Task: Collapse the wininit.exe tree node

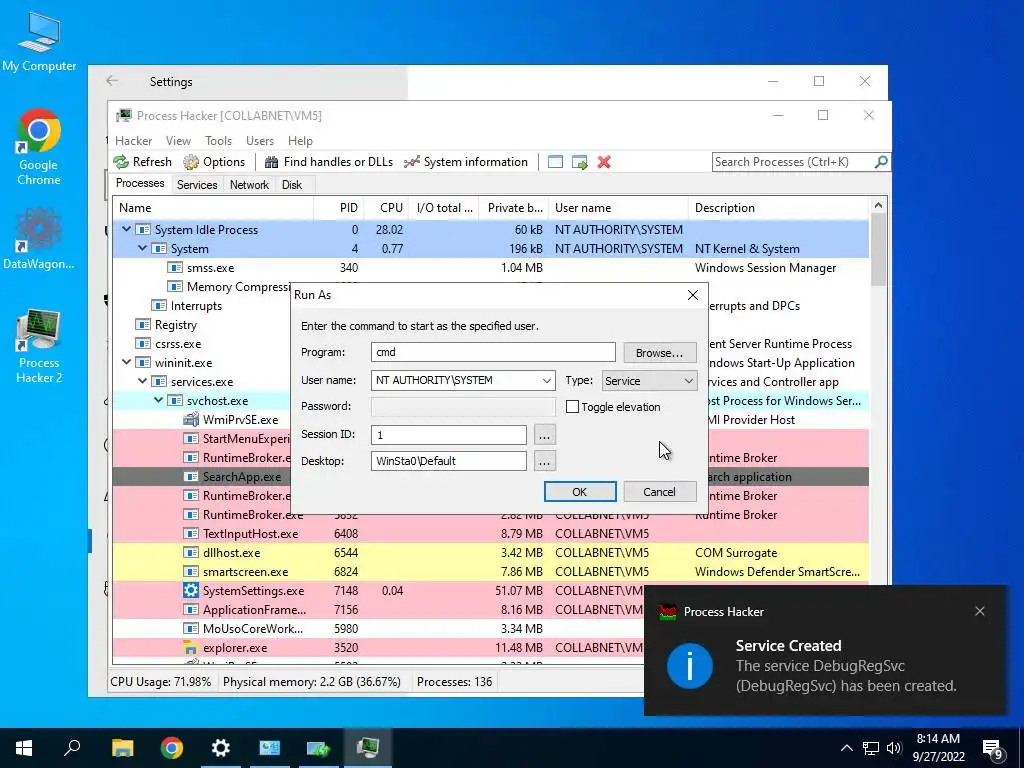Action: [127, 362]
